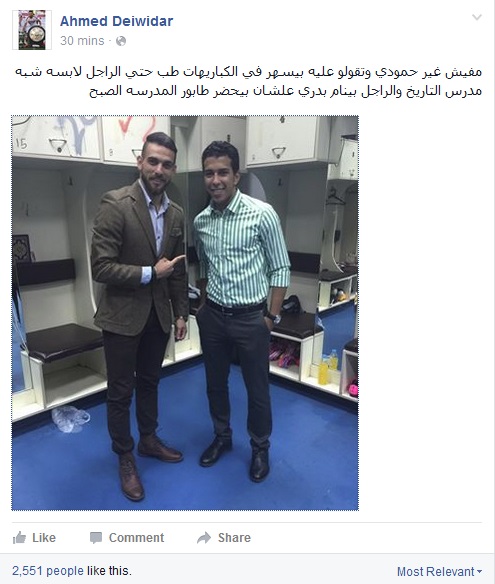495x584 pixels.
Task: Open Ahmed Deiwidar's profile picture thumbnail
Action: click(x=32, y=30)
